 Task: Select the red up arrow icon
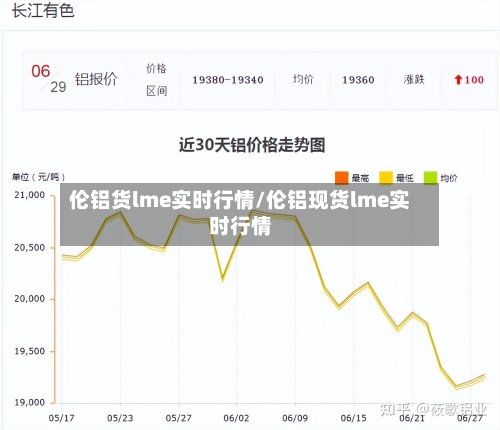(458, 80)
